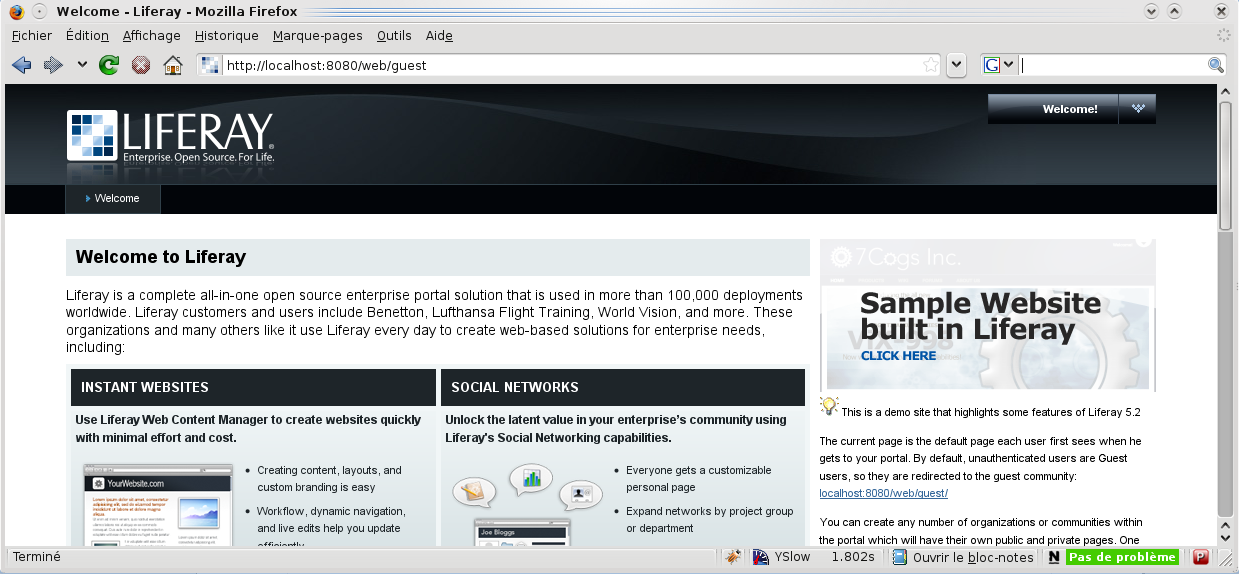Screen dimensions: 1239x574
Task: Click the Welcome to Liferay heading
Action: click(161, 257)
